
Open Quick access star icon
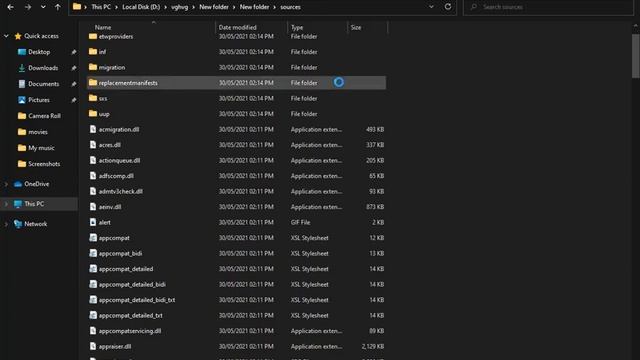click(18, 36)
